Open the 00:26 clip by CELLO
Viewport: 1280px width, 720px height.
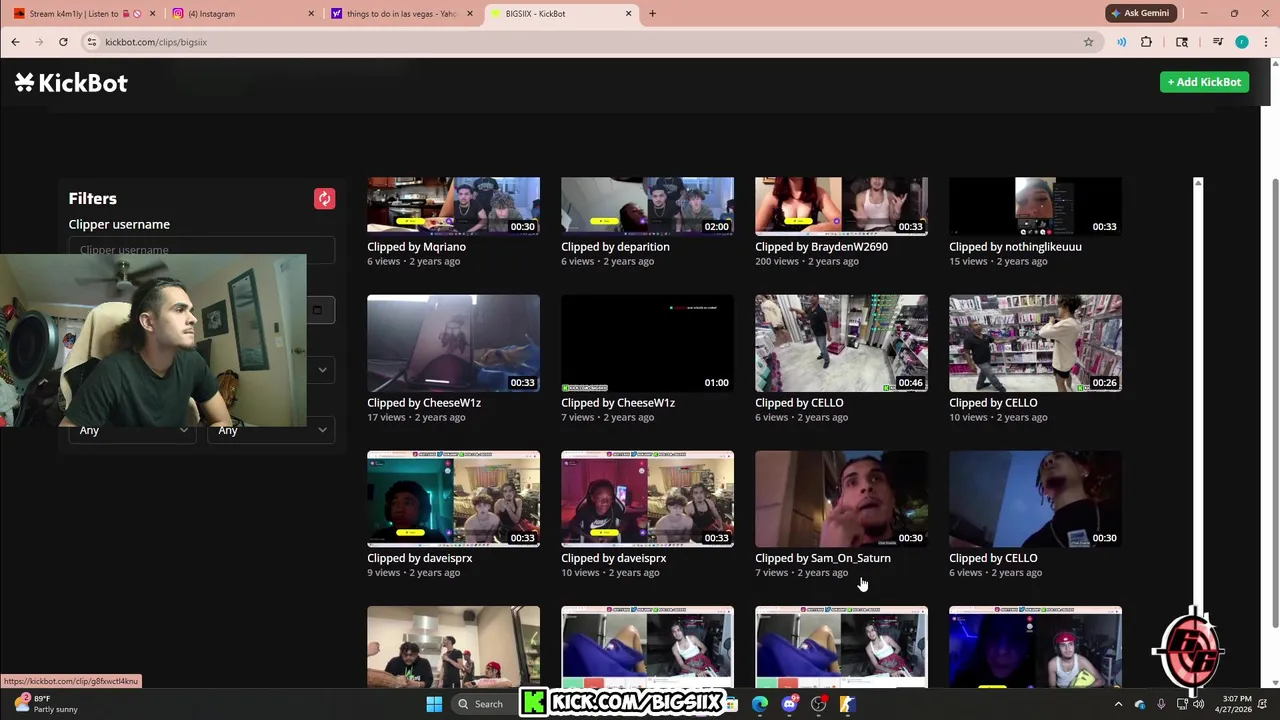coord(1035,343)
